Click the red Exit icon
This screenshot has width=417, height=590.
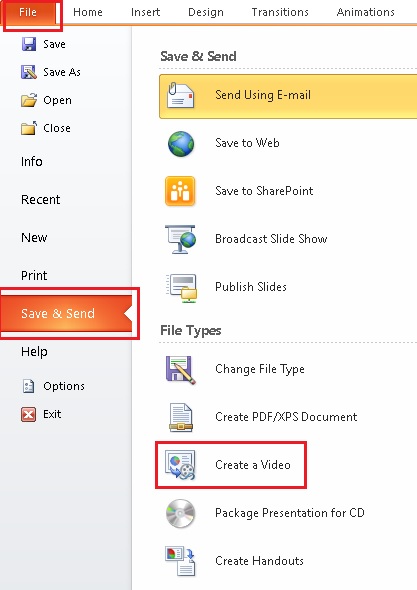point(29,414)
